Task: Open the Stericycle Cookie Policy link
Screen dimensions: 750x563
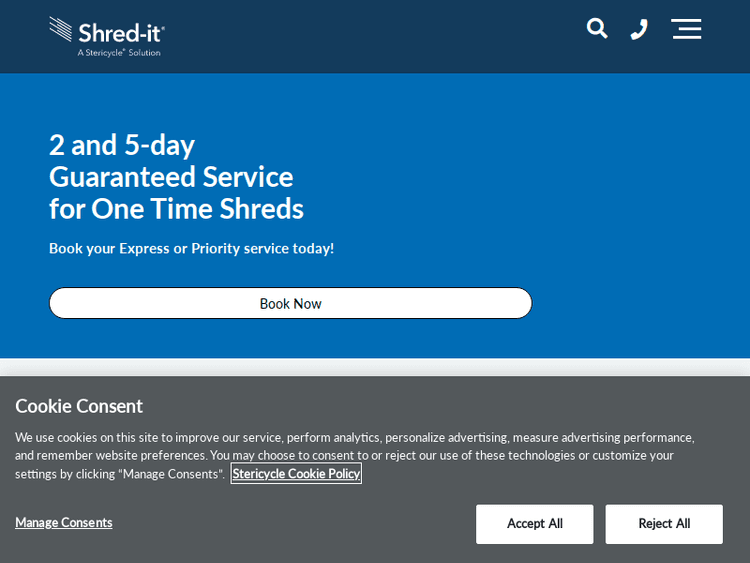Action: pyautogui.click(x=296, y=474)
